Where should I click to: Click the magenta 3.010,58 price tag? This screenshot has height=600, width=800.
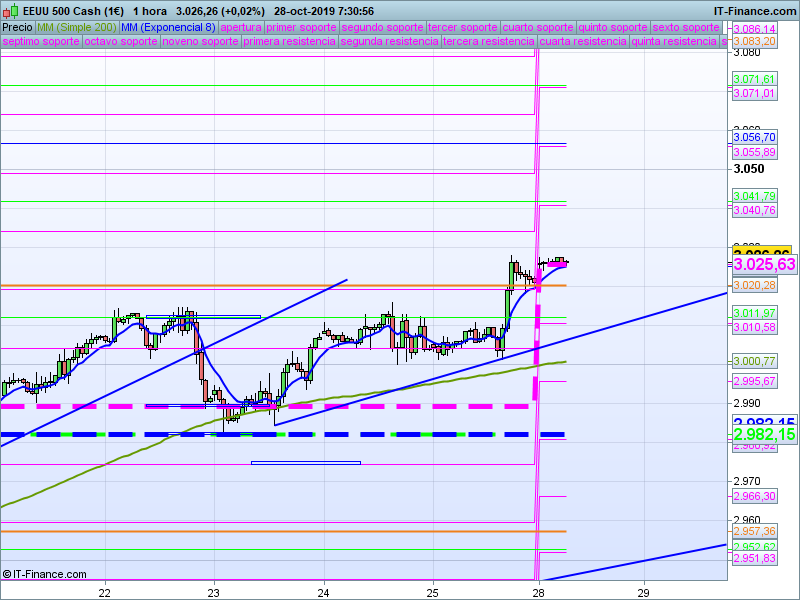click(x=755, y=327)
